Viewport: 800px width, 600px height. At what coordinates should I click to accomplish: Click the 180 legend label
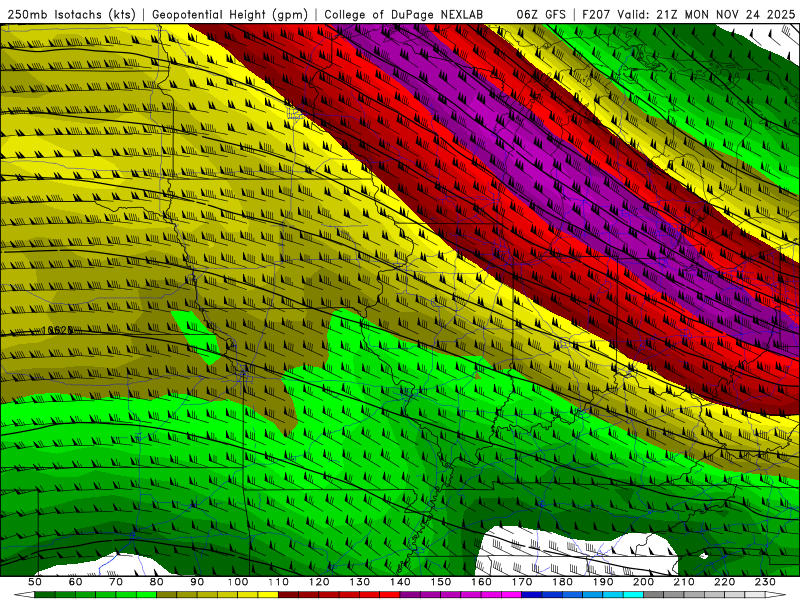point(563,582)
